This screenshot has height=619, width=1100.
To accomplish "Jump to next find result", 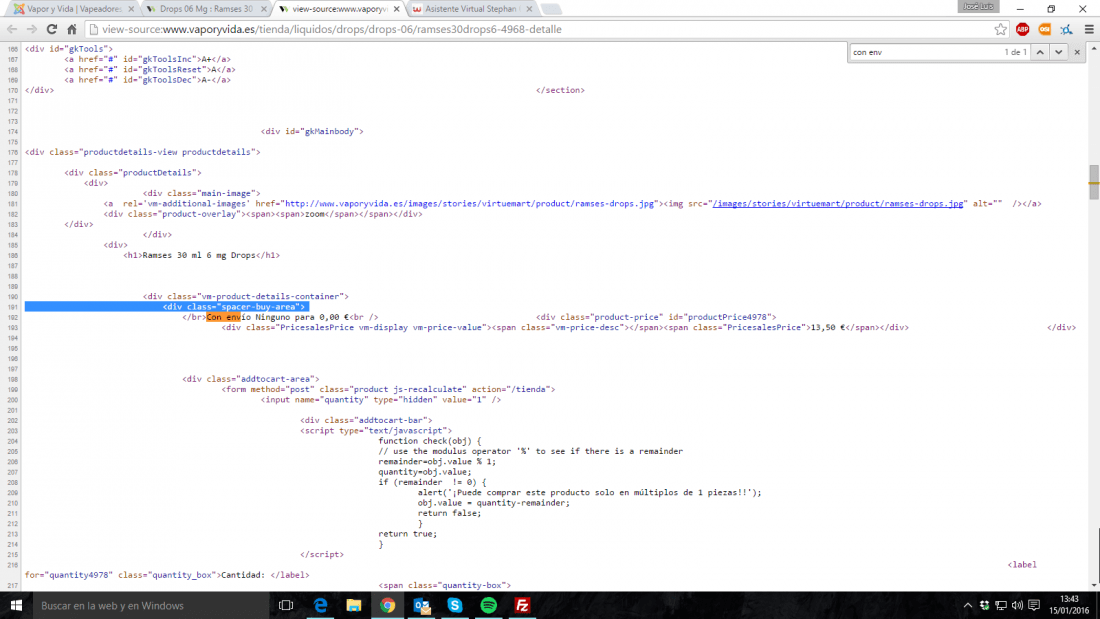I will pos(1059,52).
